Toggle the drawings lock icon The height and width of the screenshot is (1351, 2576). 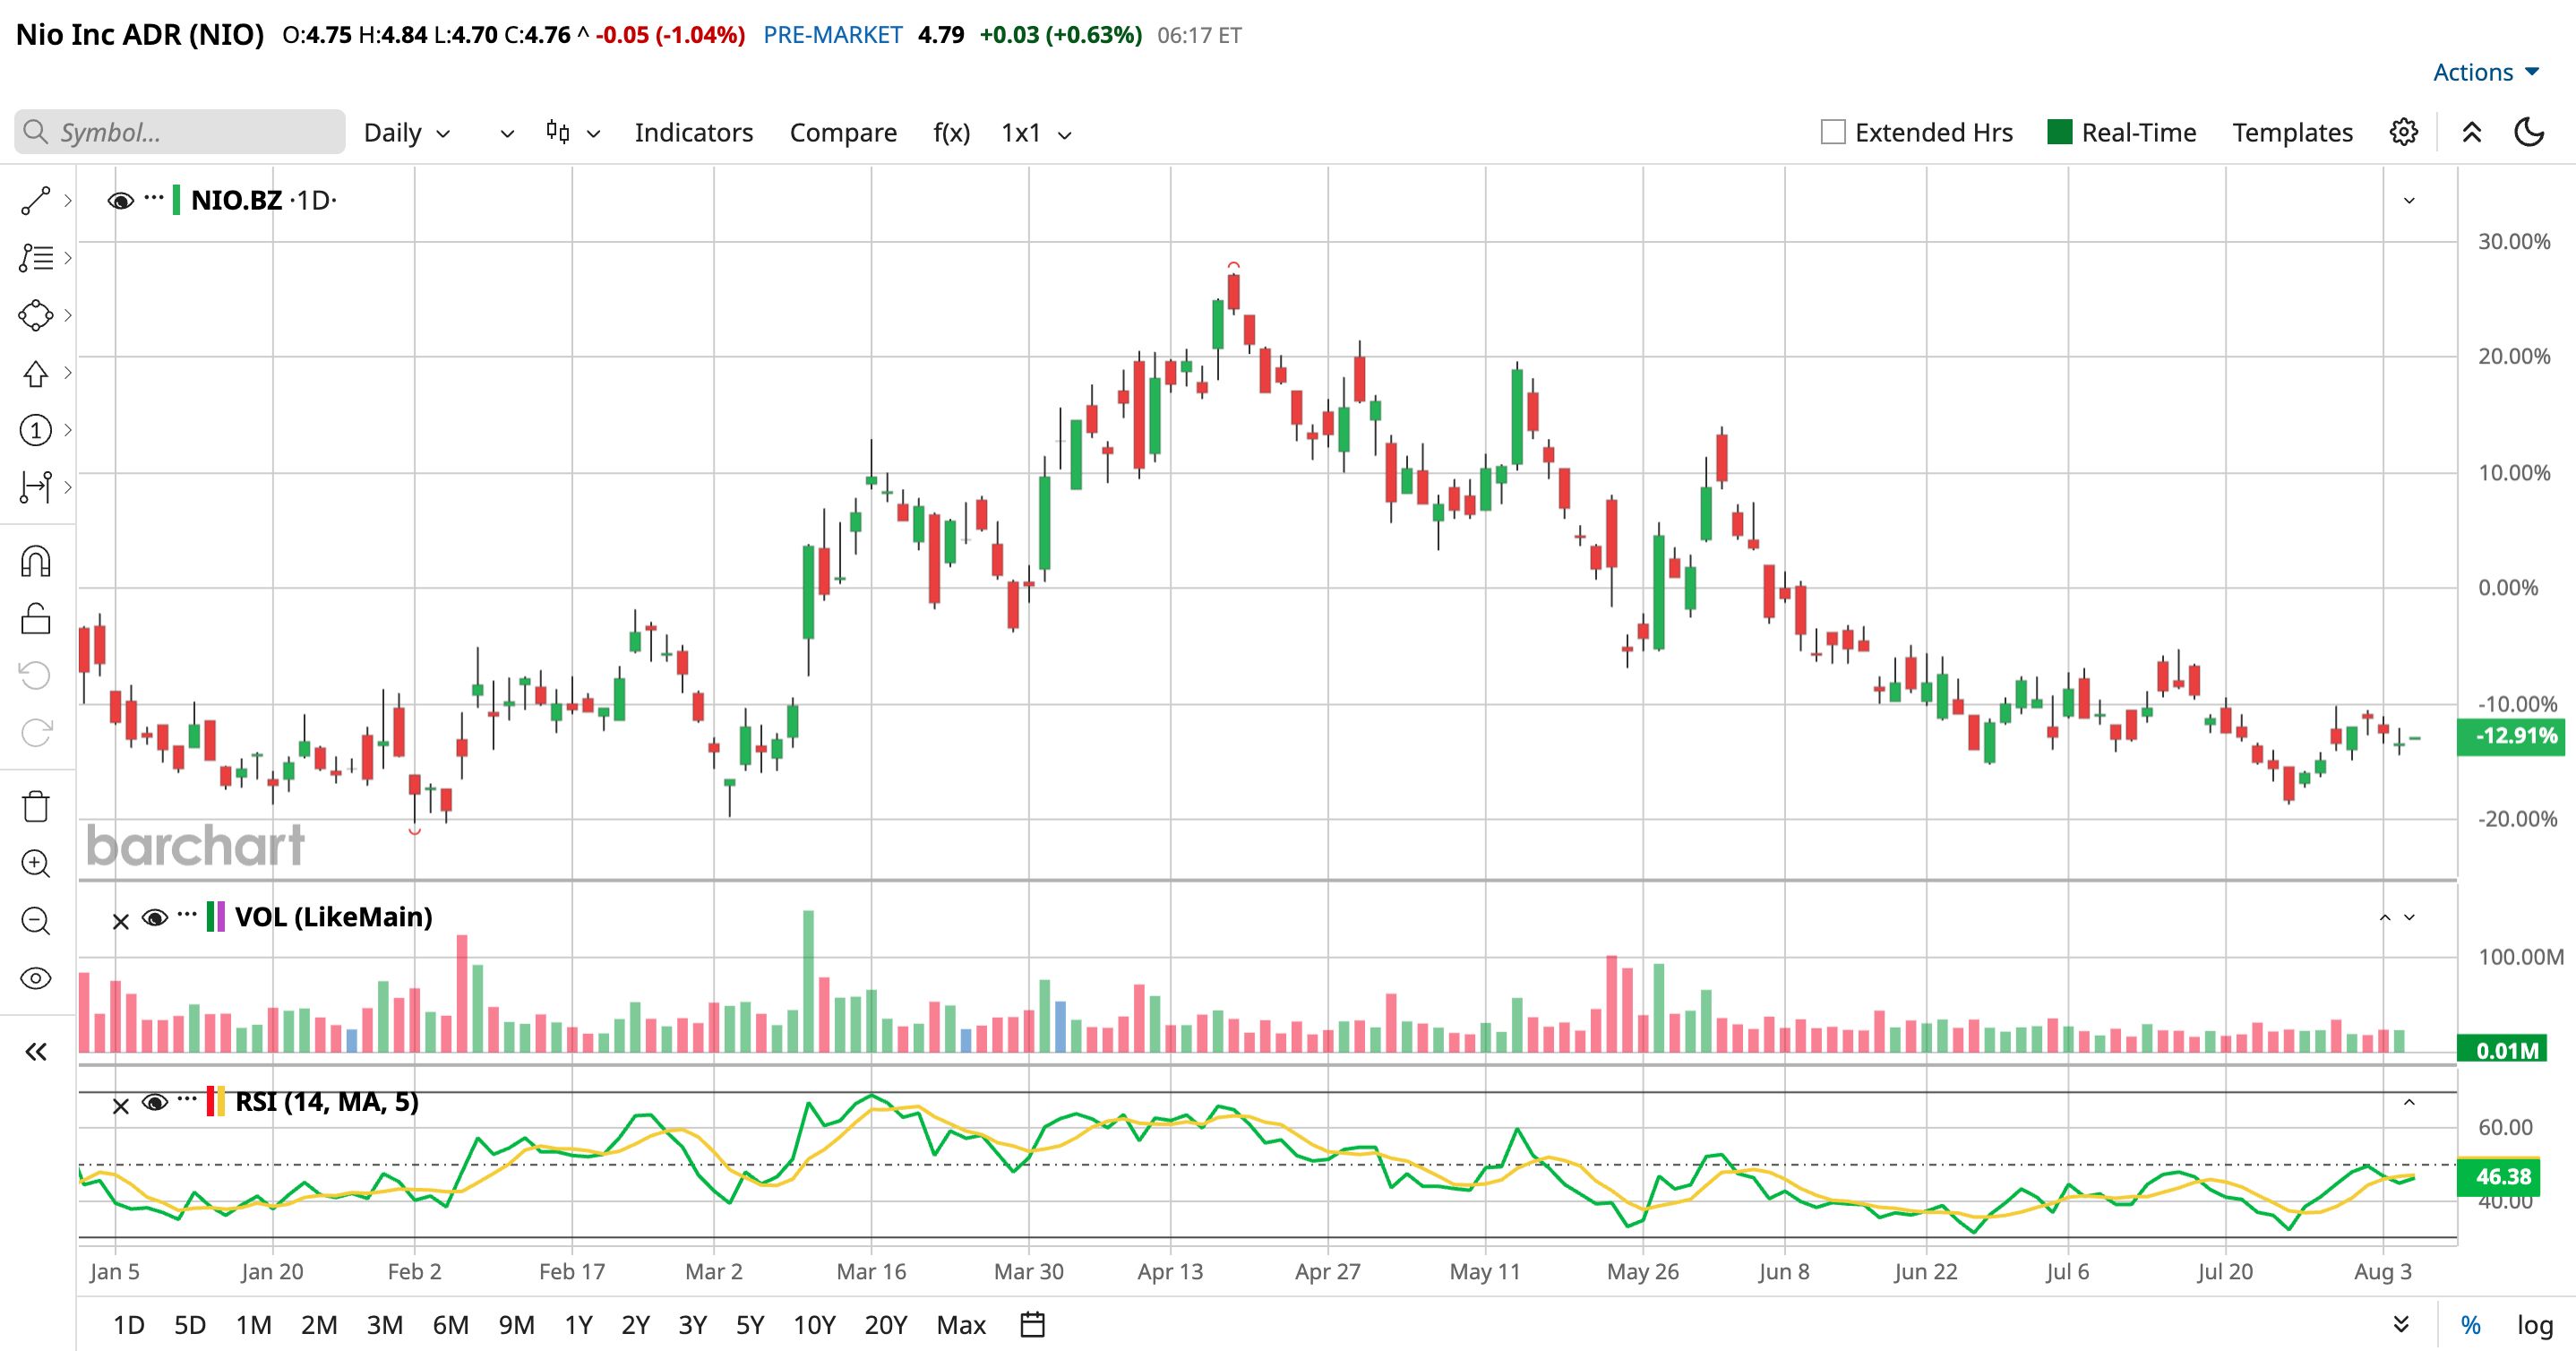36,619
